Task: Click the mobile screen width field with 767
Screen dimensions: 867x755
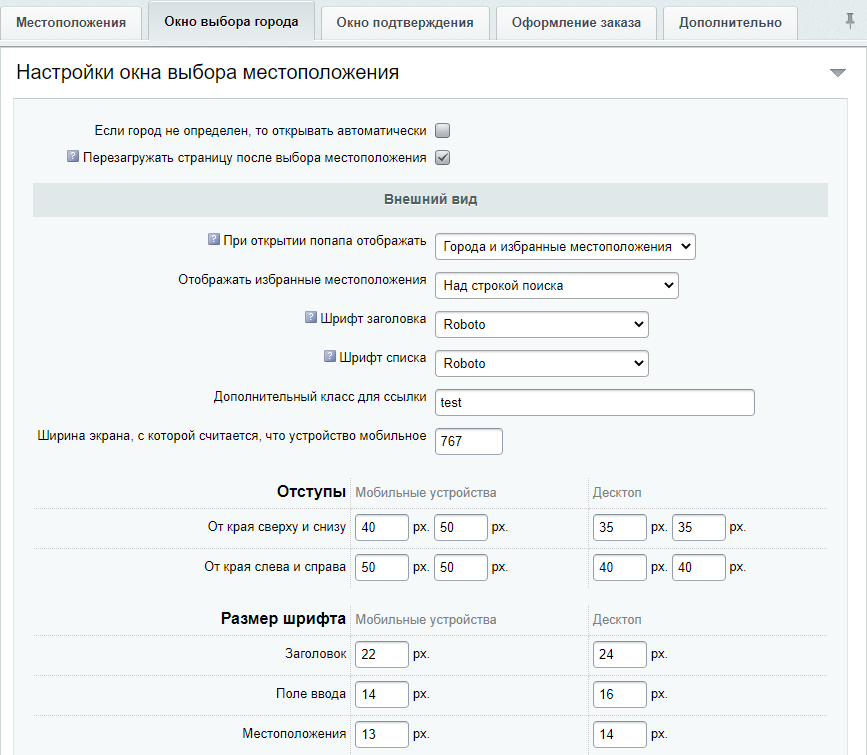Action: [469, 441]
